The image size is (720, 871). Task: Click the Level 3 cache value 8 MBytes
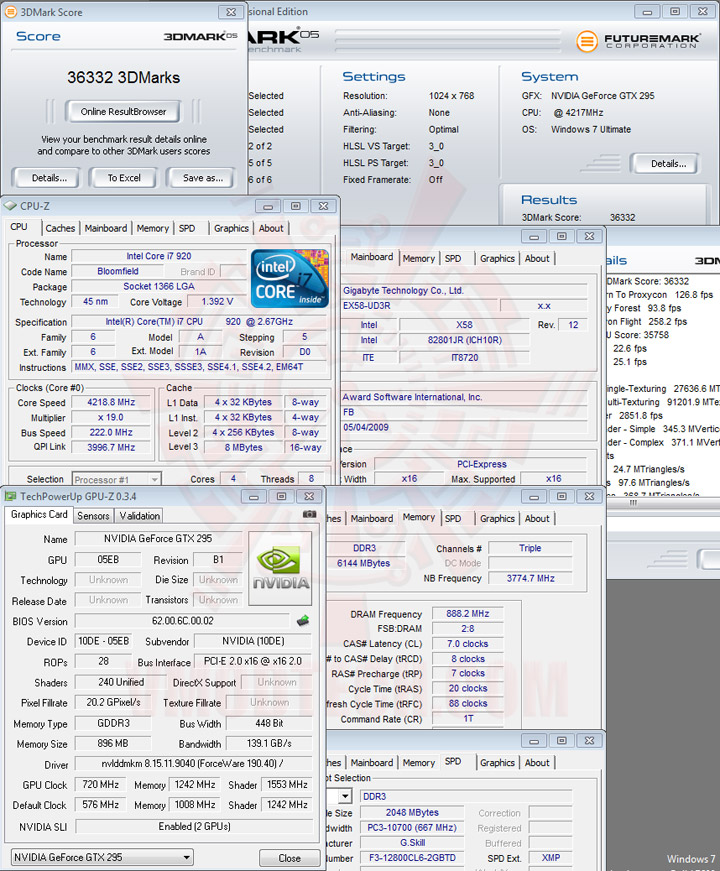(243, 447)
